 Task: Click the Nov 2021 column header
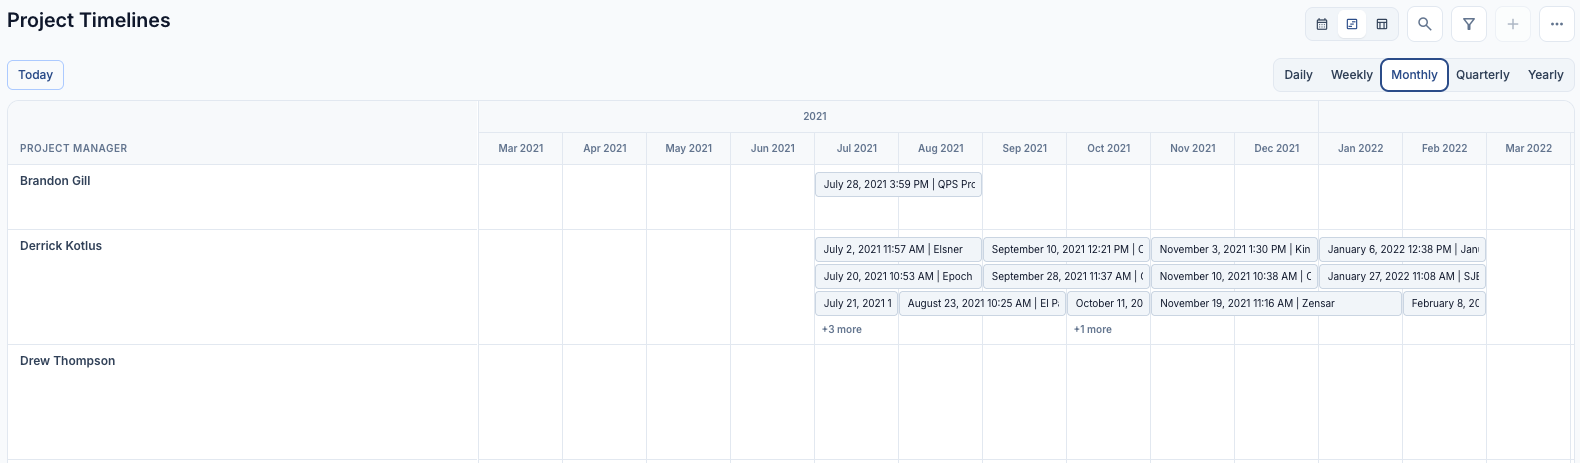(x=1193, y=148)
